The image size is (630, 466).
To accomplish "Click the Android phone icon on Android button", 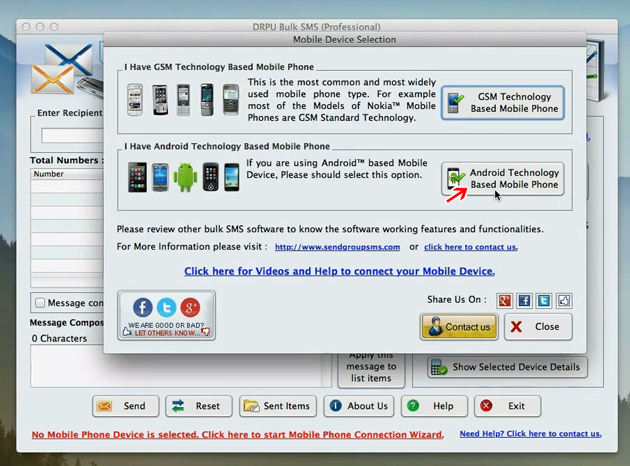I will pos(455,178).
